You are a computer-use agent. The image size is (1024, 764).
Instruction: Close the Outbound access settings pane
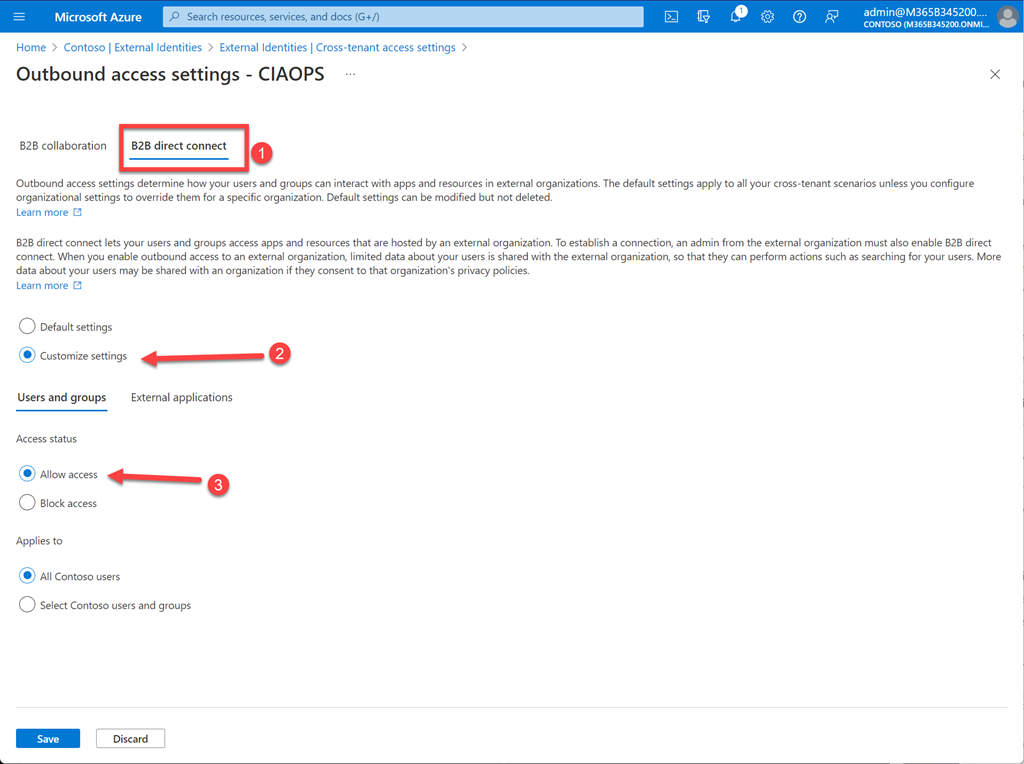click(x=994, y=75)
